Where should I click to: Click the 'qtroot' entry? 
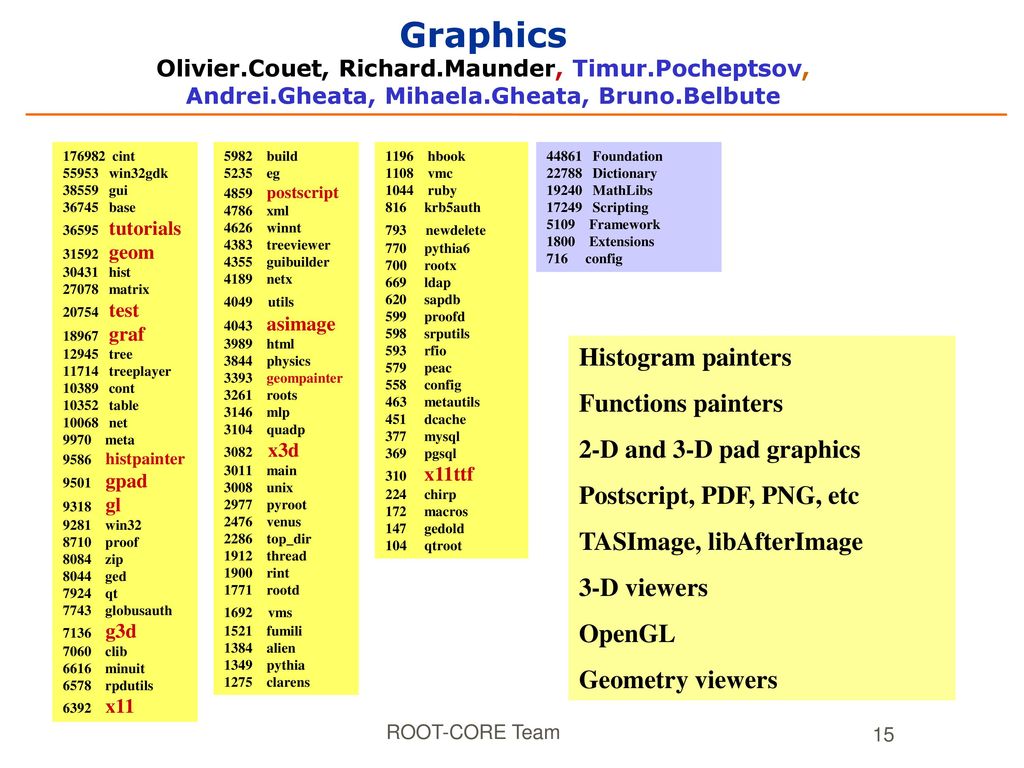(x=443, y=546)
